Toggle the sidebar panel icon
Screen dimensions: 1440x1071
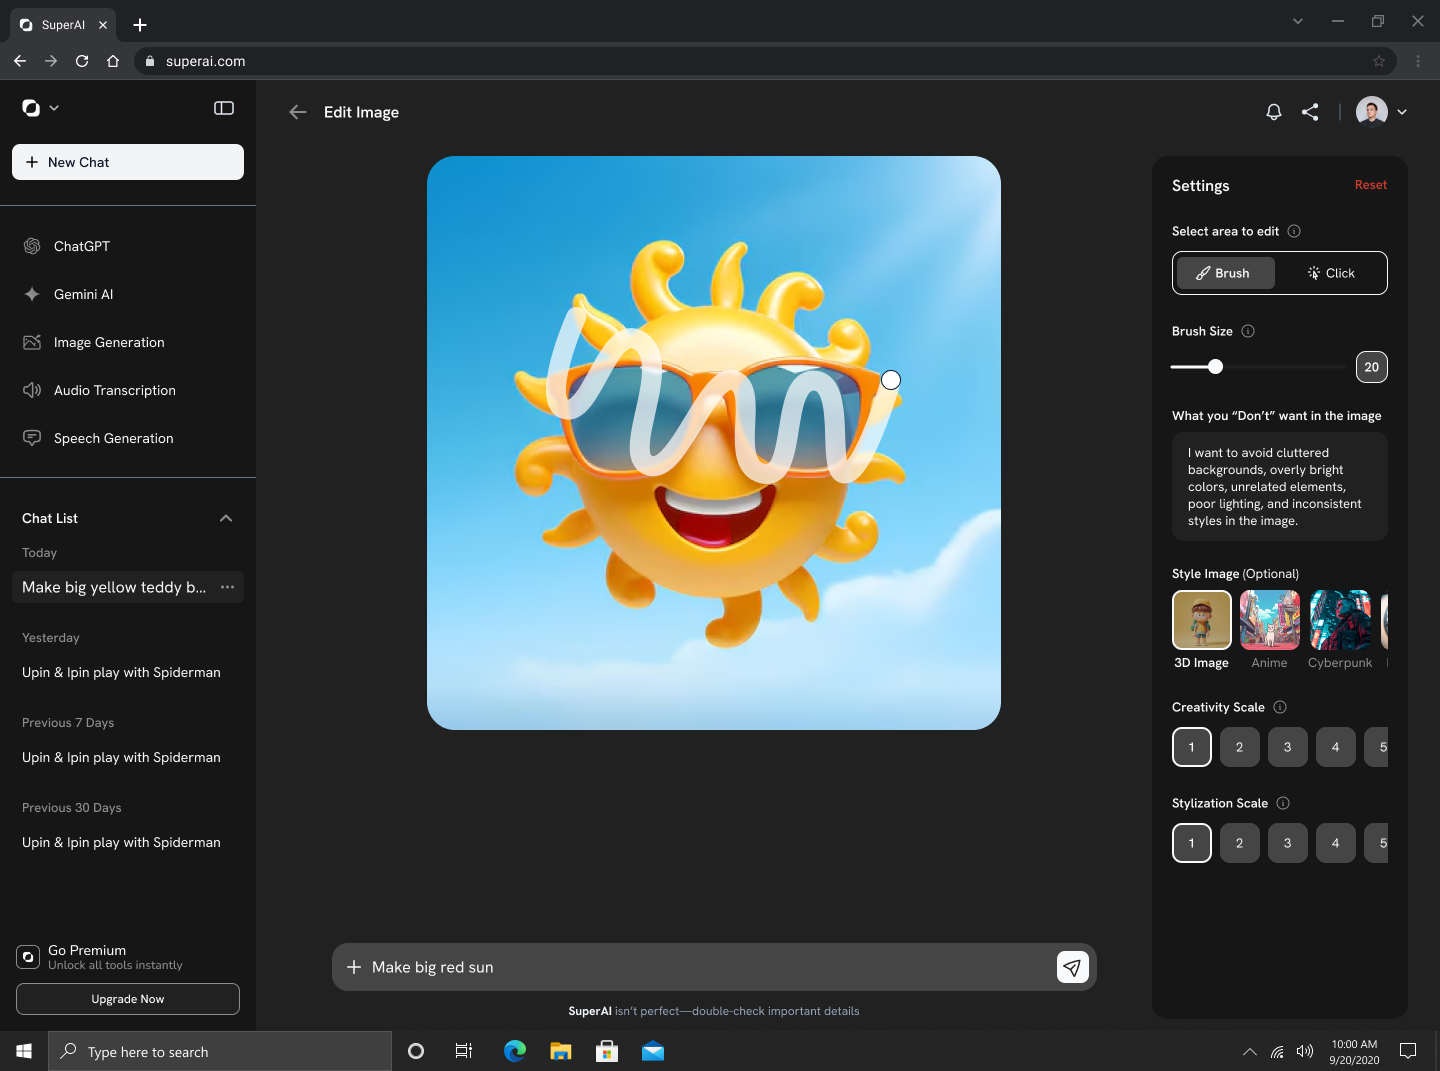(224, 108)
